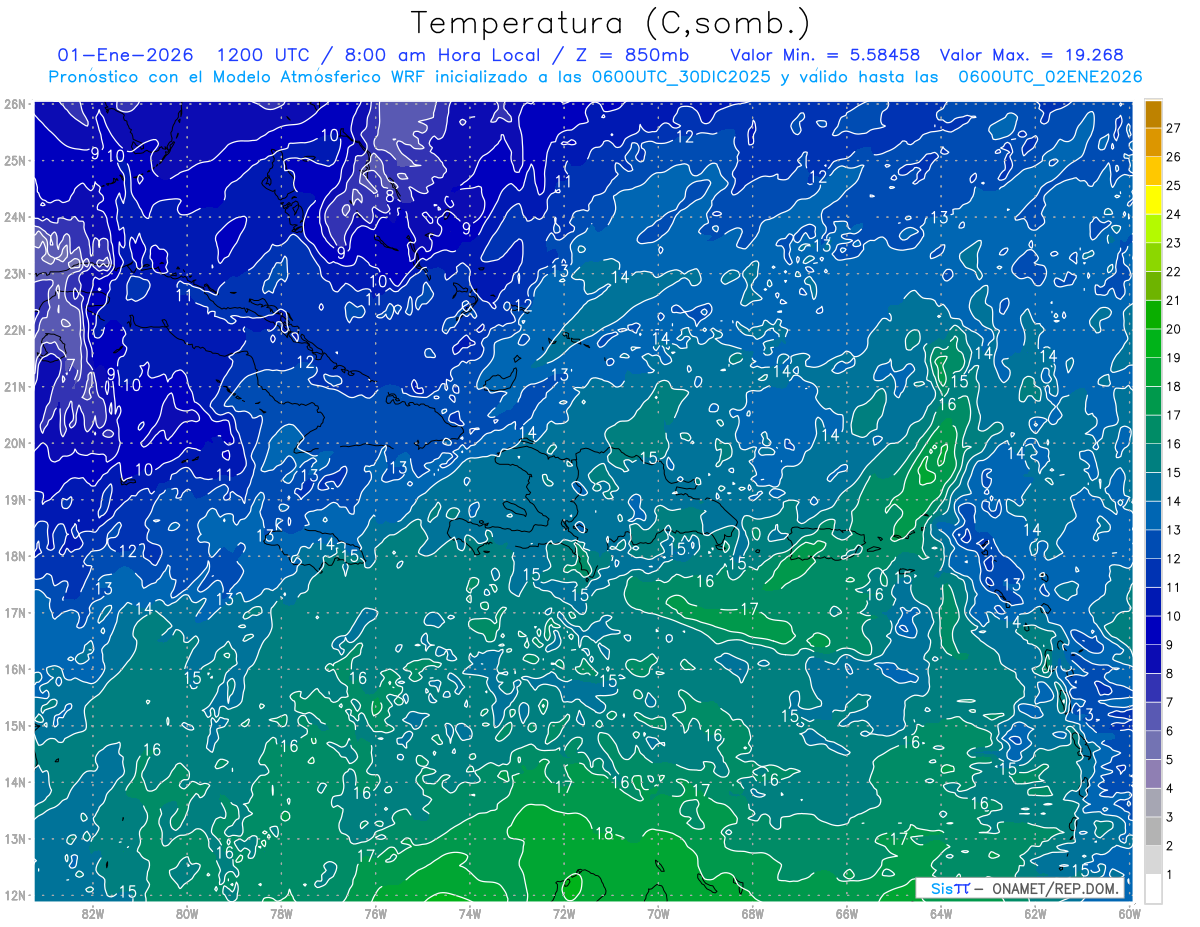This screenshot has height=927, width=1200.
Task: Click the 19N latitude axis label
Action: click(14, 499)
